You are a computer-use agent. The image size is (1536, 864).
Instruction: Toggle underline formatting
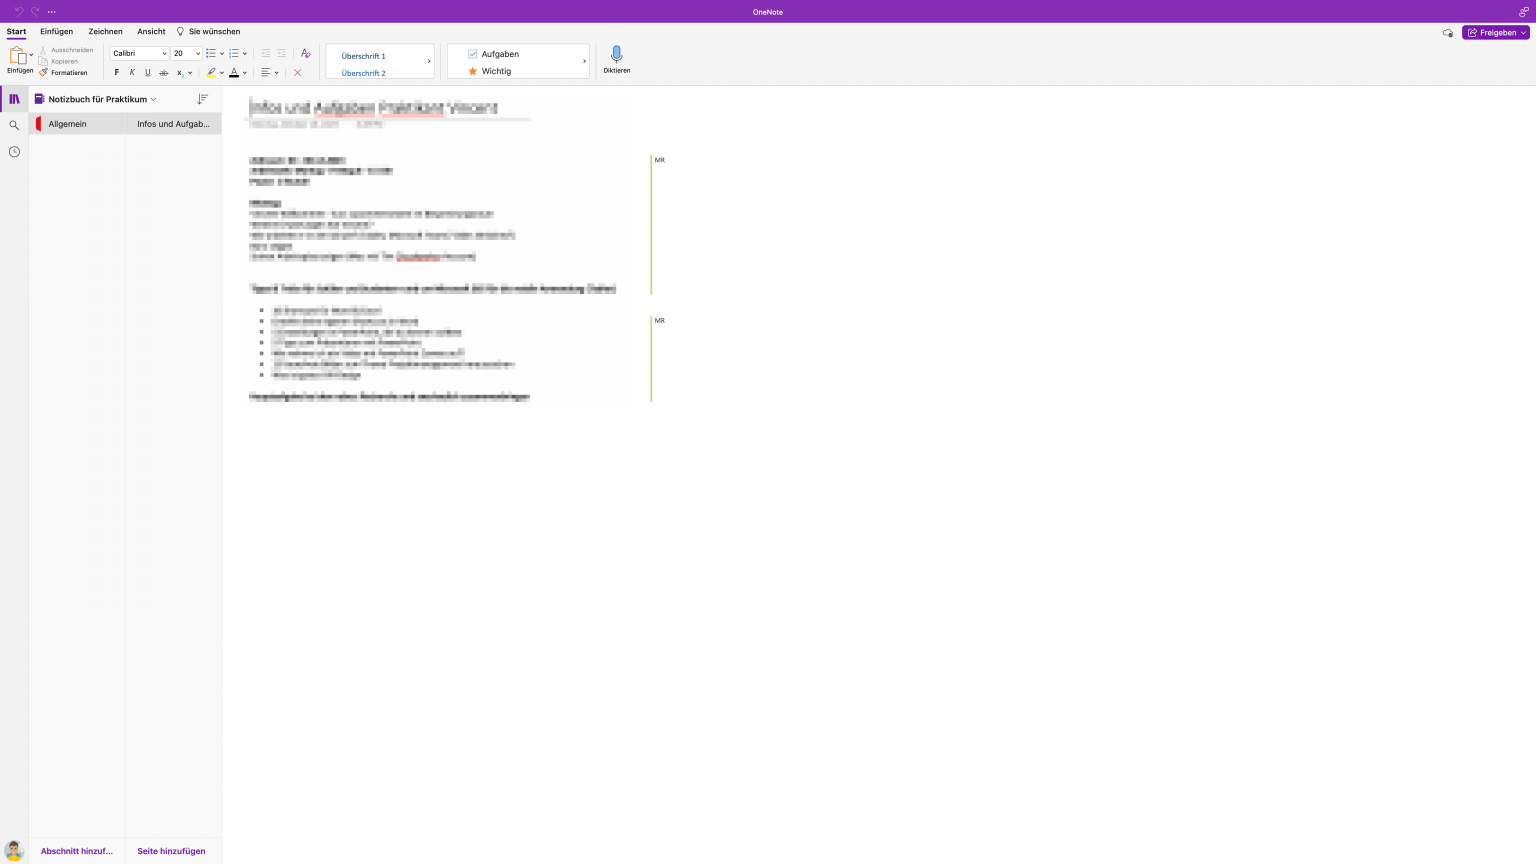[x=147, y=72]
